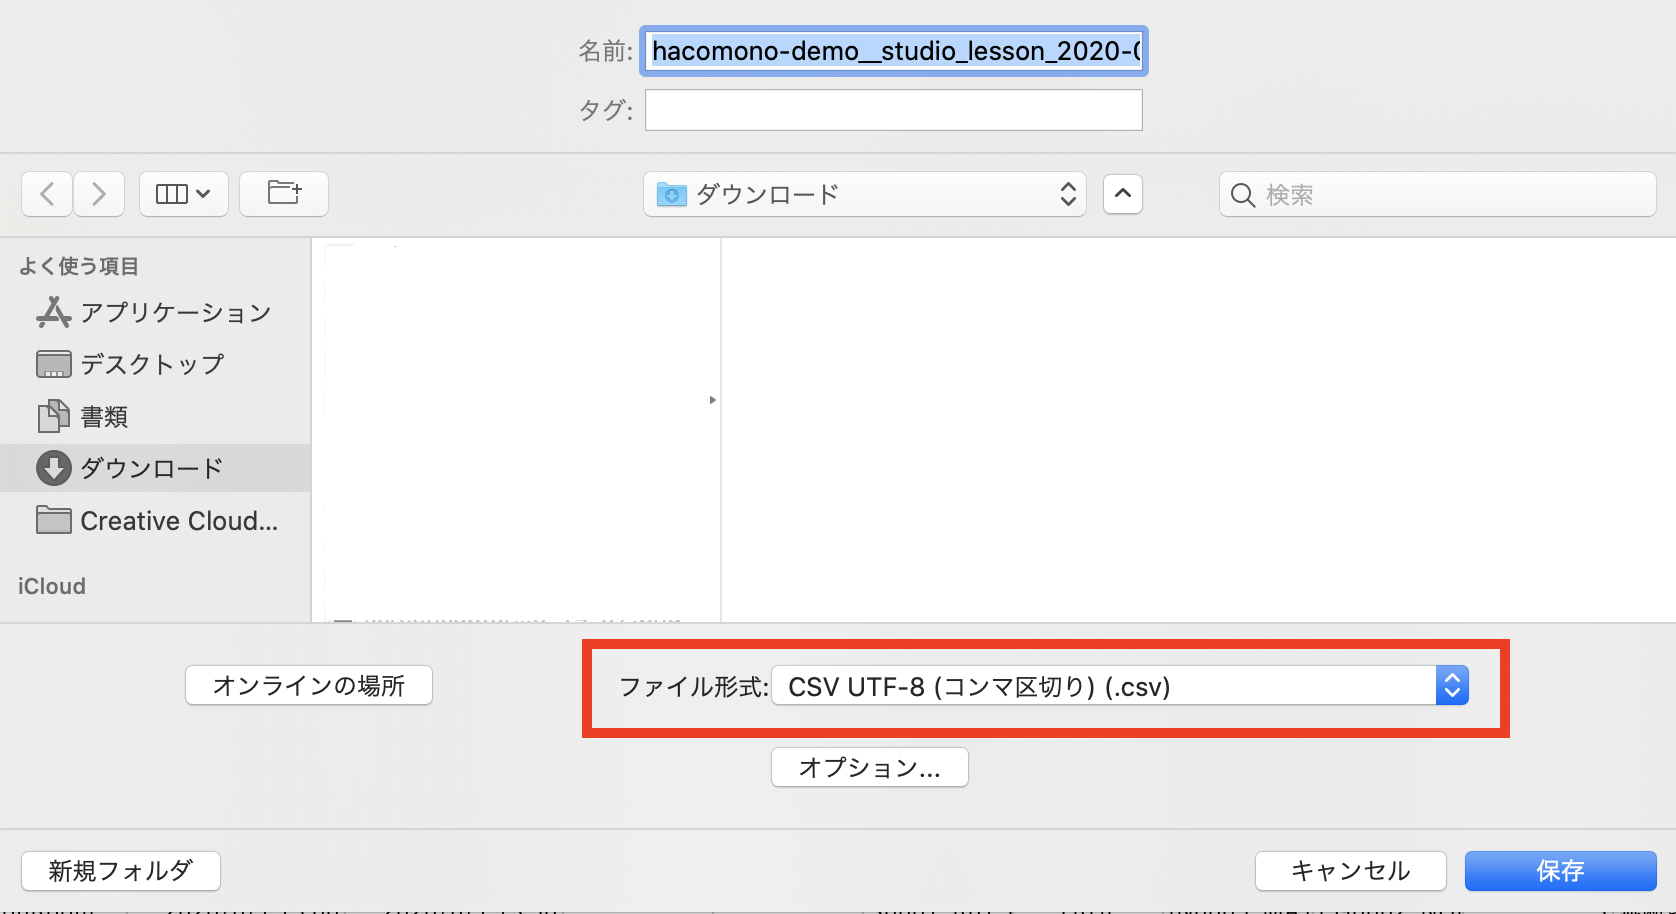This screenshot has width=1676, height=914.
Task: Collapse the dialog with the chevron-up button
Action: pyautogui.click(x=1122, y=194)
